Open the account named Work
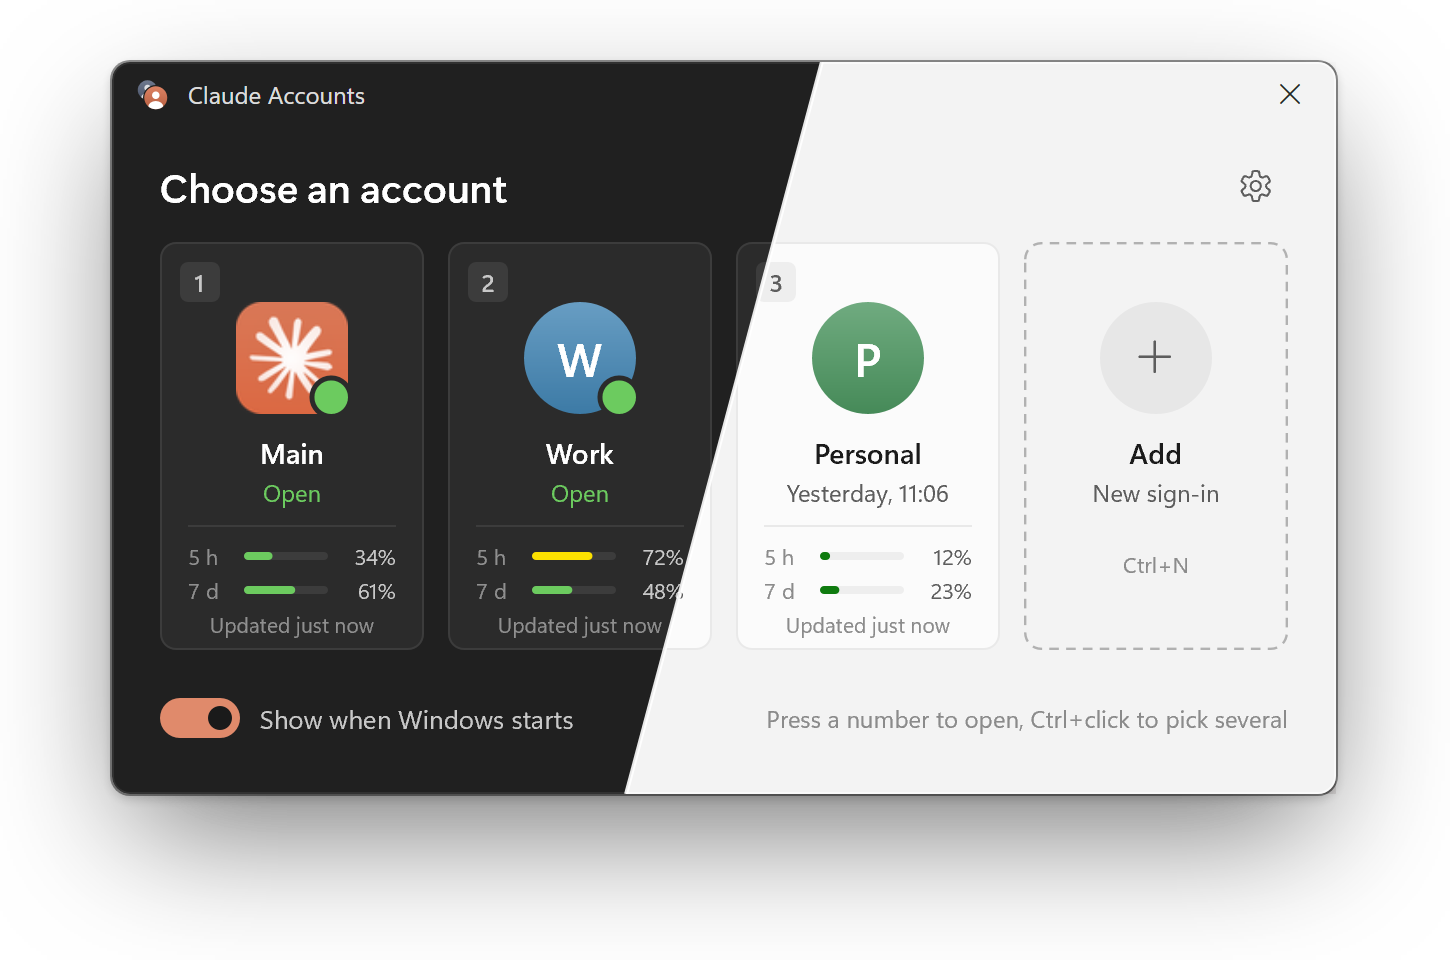 pyautogui.click(x=580, y=454)
